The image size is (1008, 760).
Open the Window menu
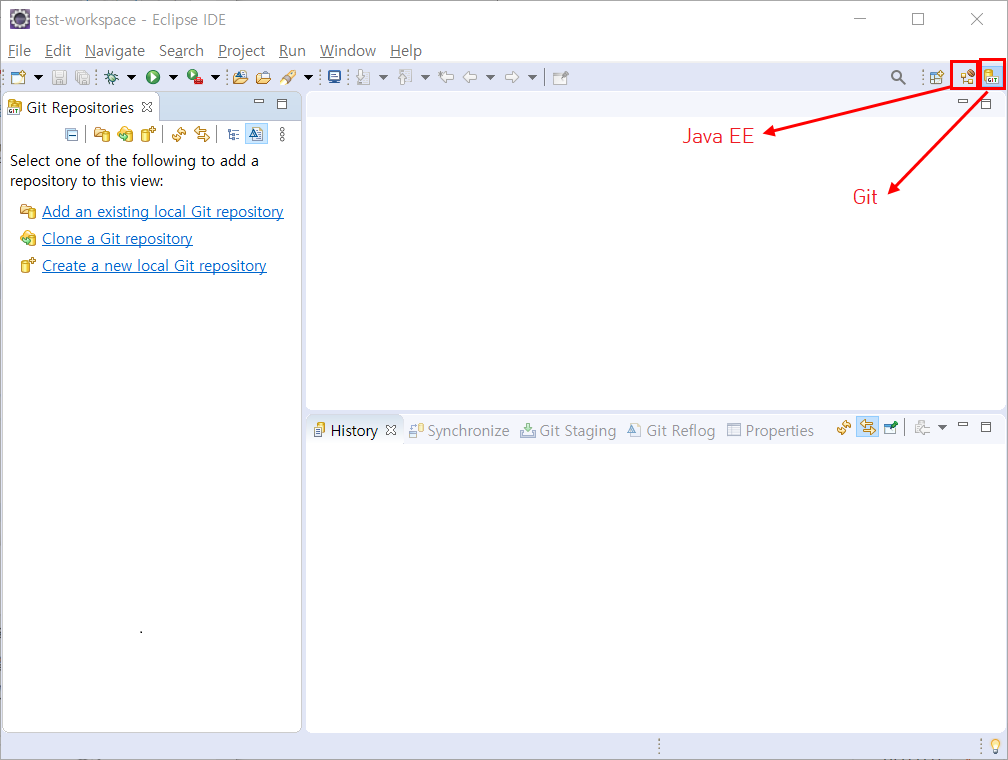pos(348,51)
